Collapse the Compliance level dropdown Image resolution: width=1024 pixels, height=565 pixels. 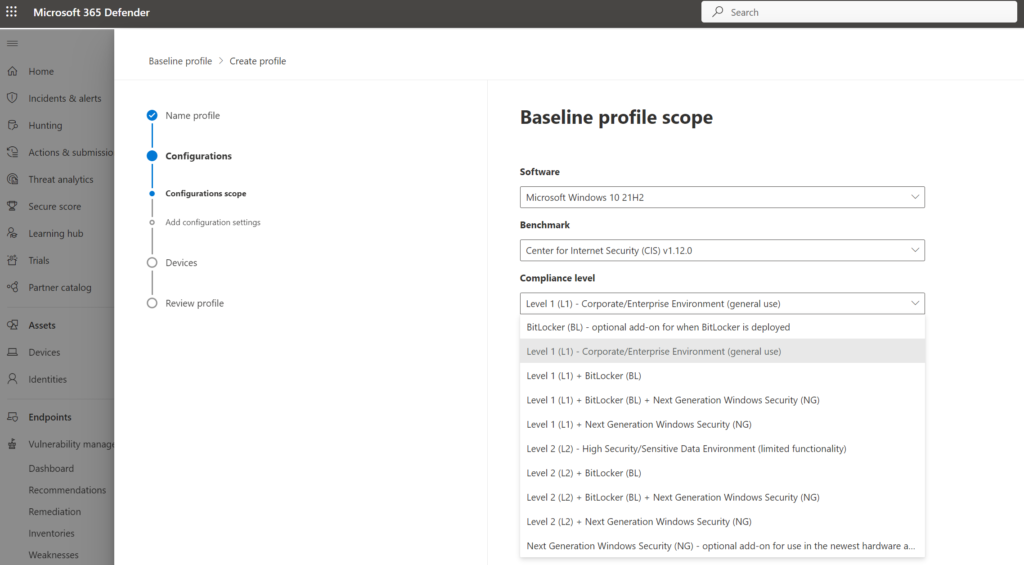coord(722,303)
